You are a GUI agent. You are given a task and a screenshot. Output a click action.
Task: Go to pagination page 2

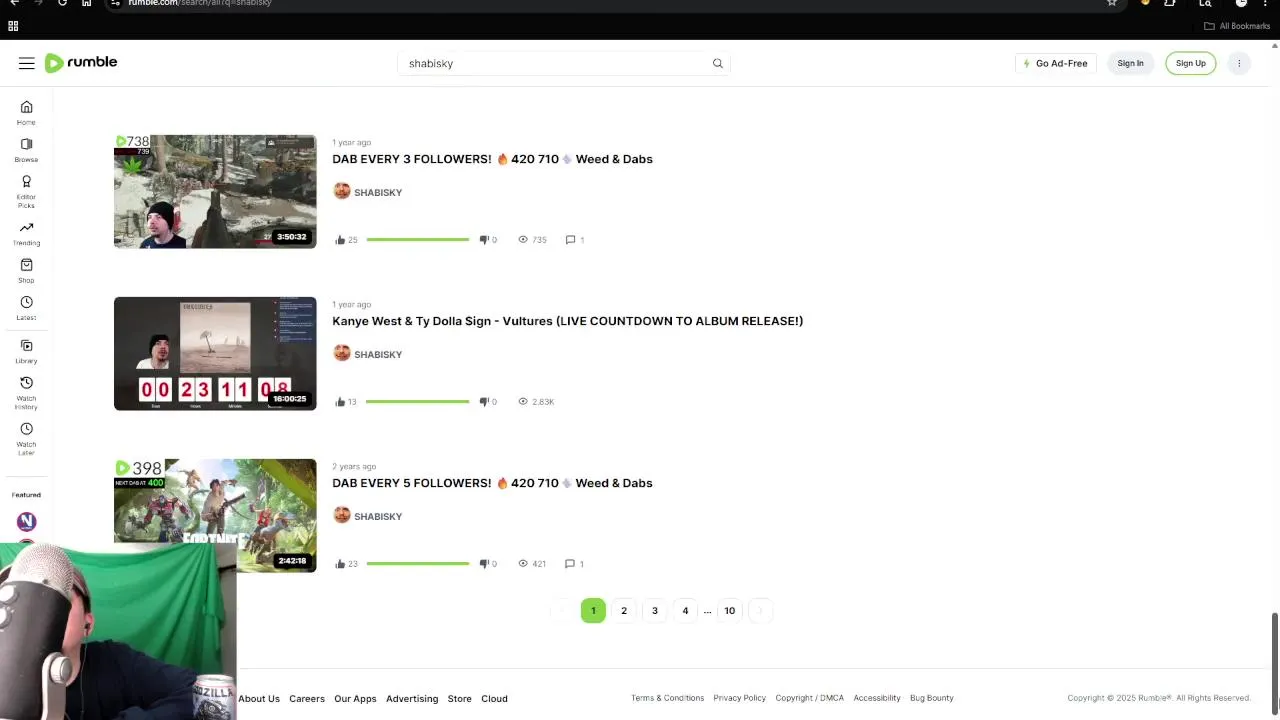coord(624,611)
